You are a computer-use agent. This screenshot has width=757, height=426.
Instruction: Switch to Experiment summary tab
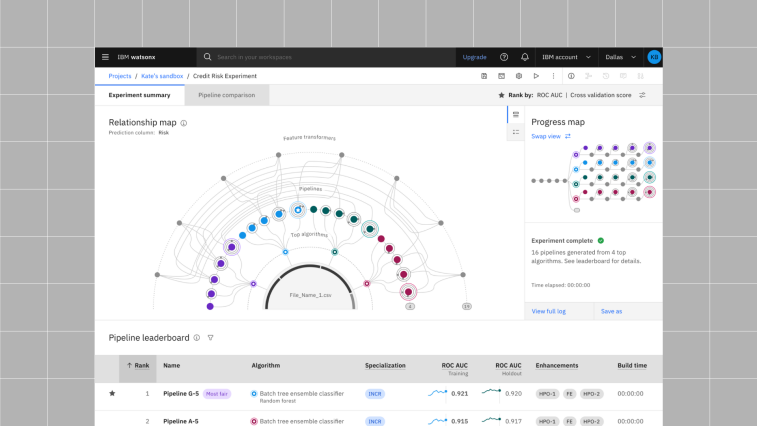[x=140, y=95]
